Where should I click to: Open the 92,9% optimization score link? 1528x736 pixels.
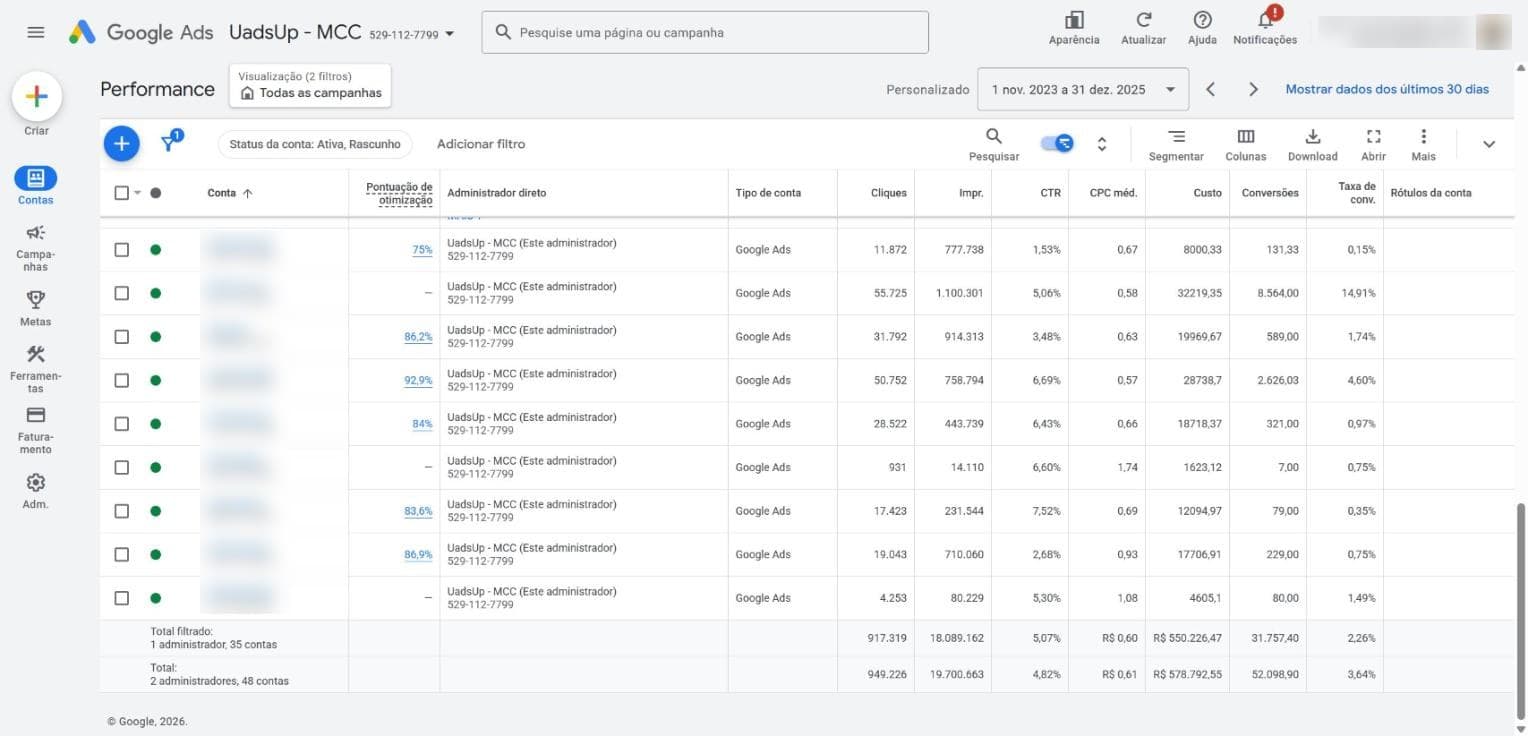pyautogui.click(x=418, y=380)
